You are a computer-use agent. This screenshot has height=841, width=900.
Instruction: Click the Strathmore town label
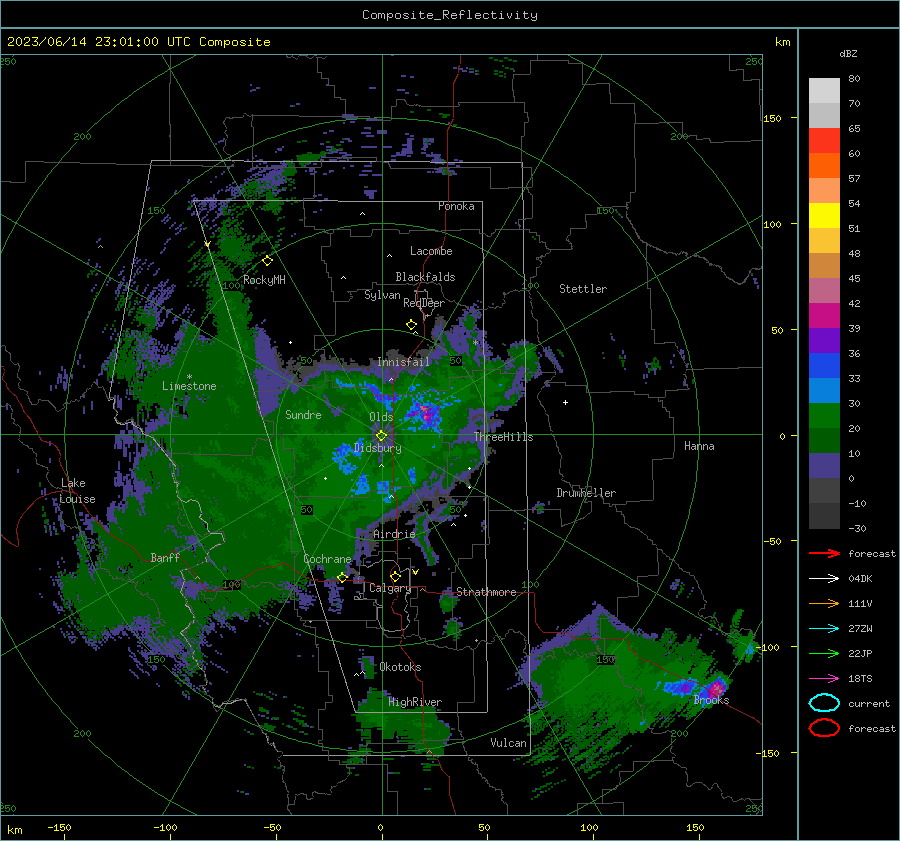(x=486, y=592)
